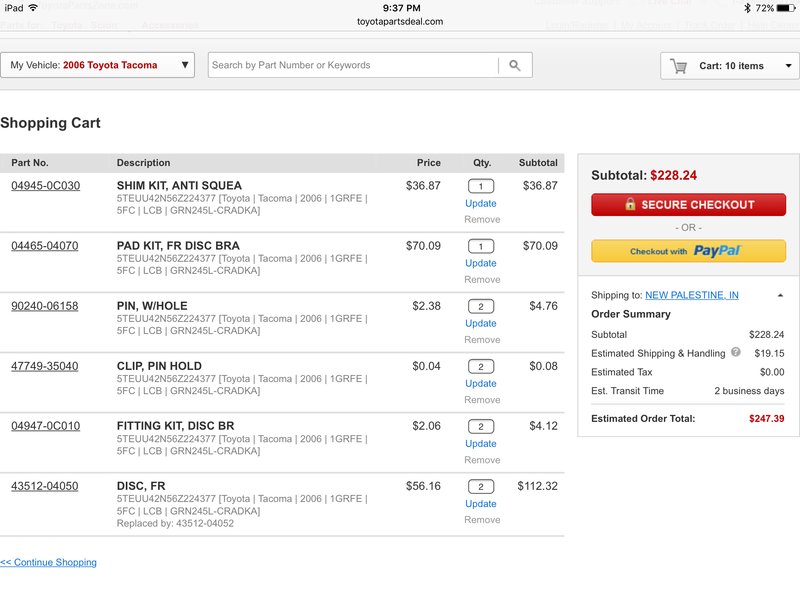Click the search magnifier icon
The image size is (800, 600).
coord(515,65)
